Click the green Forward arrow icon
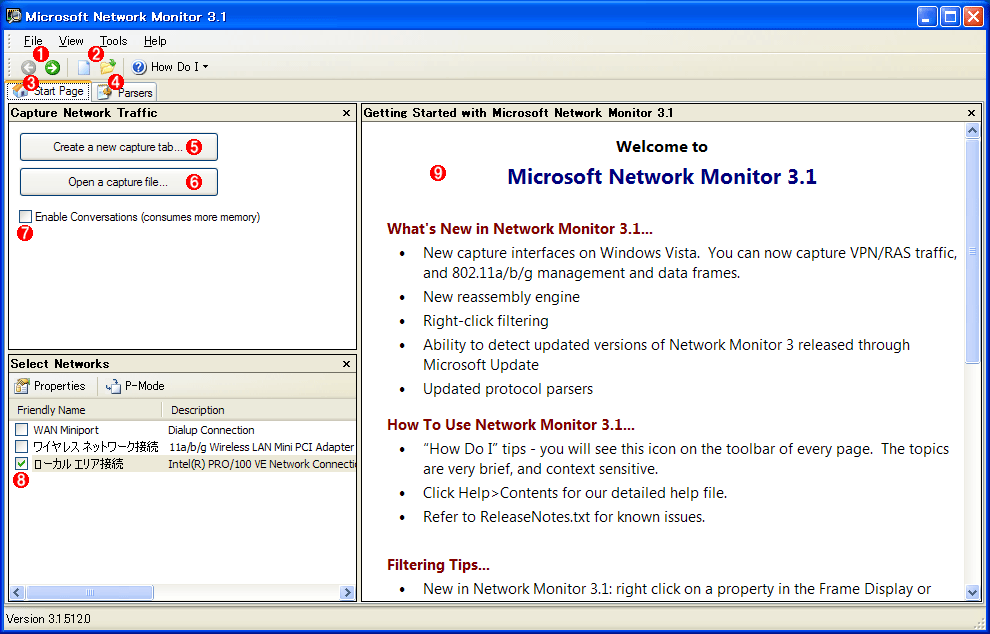990x634 pixels. 52,67
